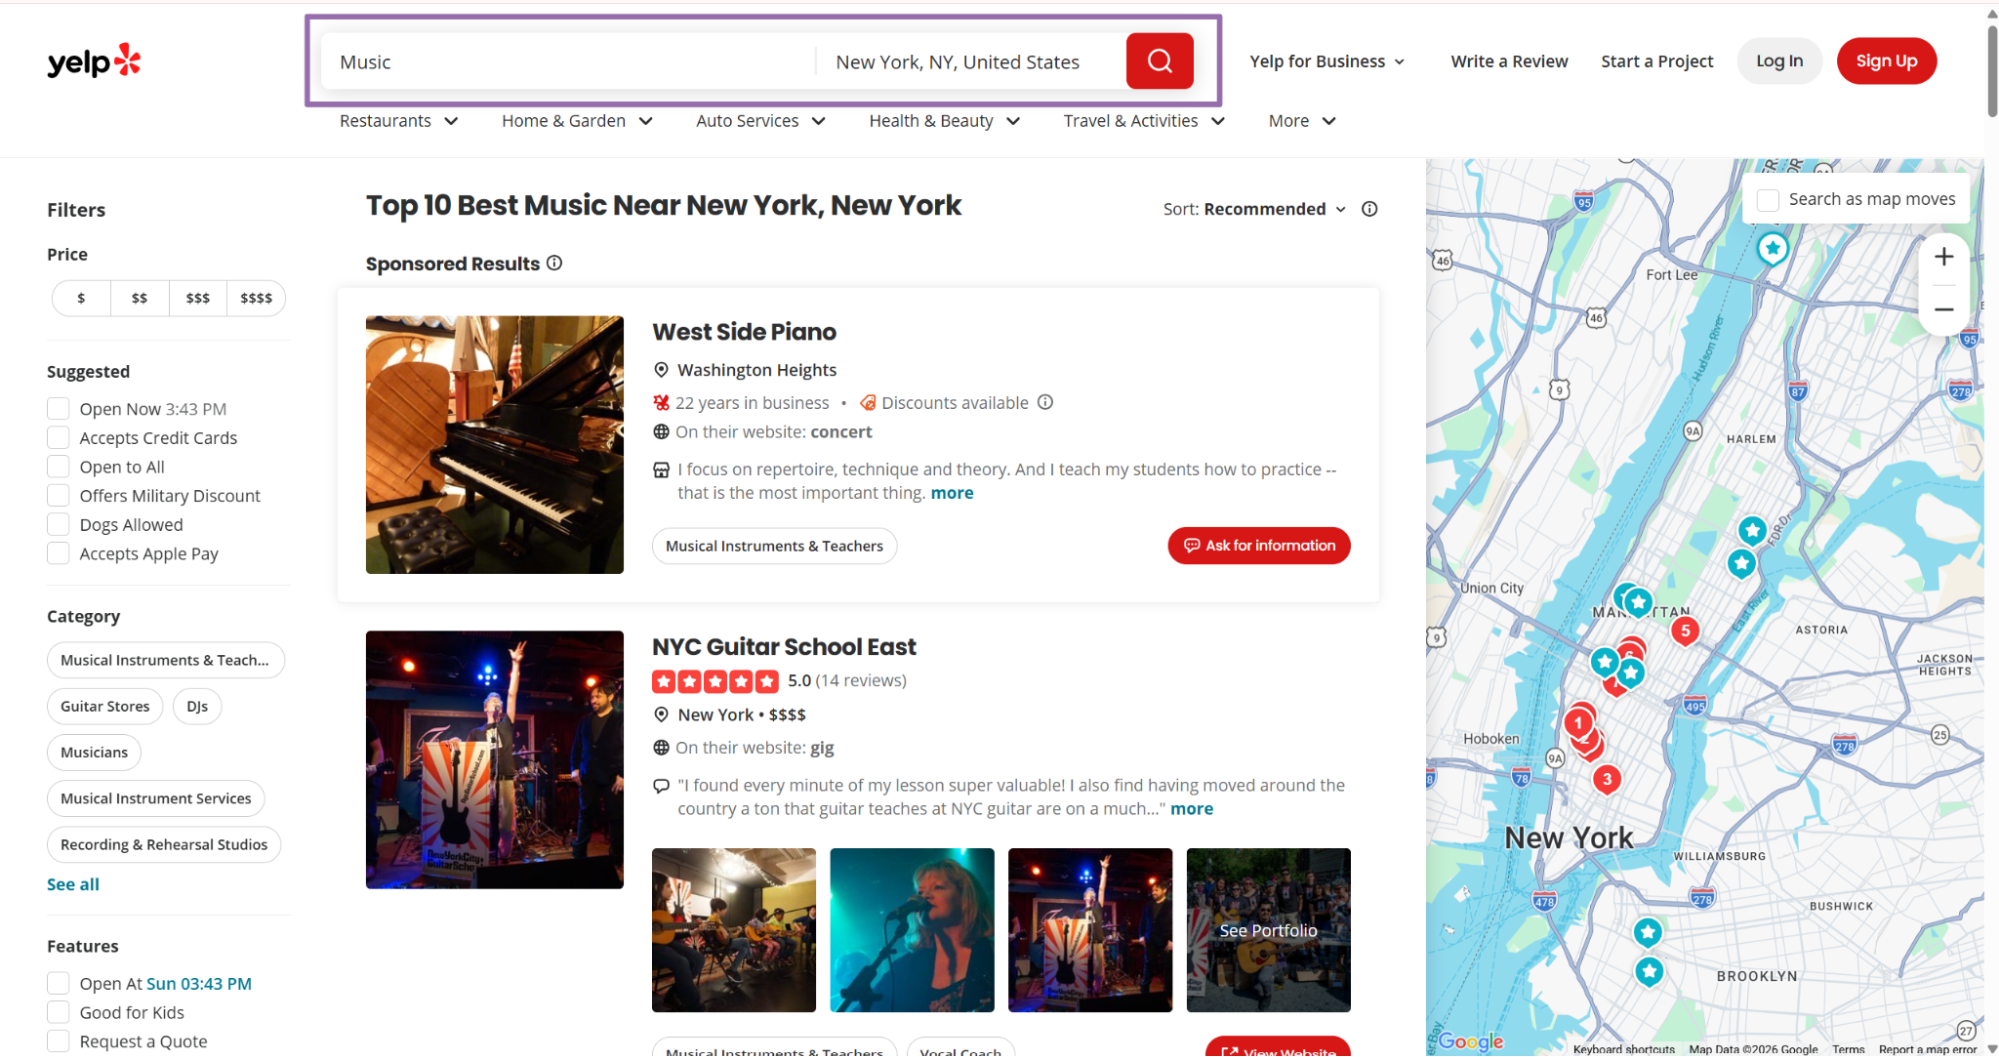This screenshot has width=1999, height=1057.
Task: Click the Write a Review link
Action: click(x=1509, y=61)
